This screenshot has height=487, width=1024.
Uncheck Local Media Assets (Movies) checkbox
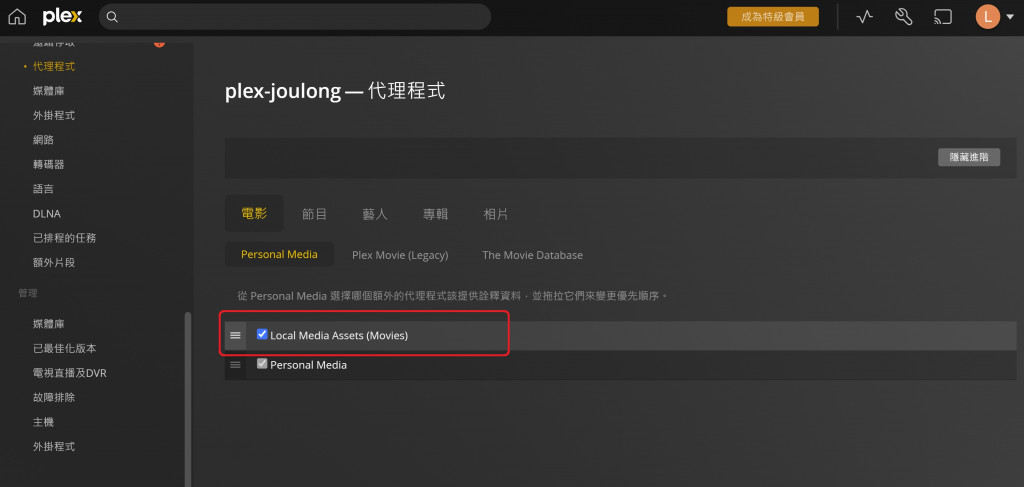(262, 334)
